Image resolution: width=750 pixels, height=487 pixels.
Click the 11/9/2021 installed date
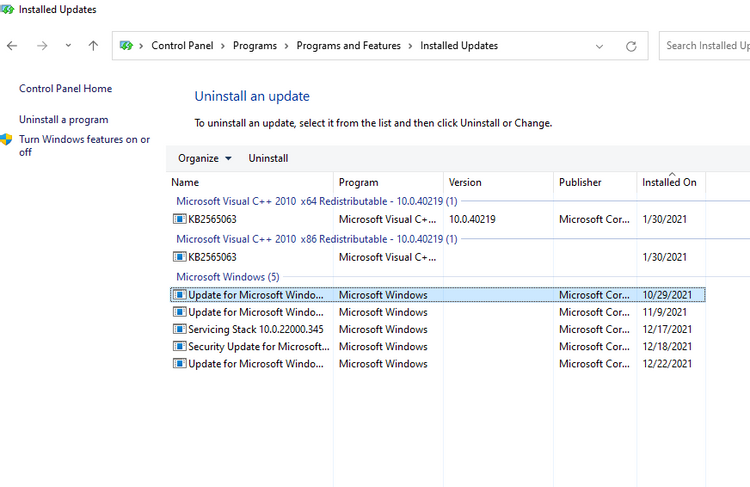coord(664,312)
